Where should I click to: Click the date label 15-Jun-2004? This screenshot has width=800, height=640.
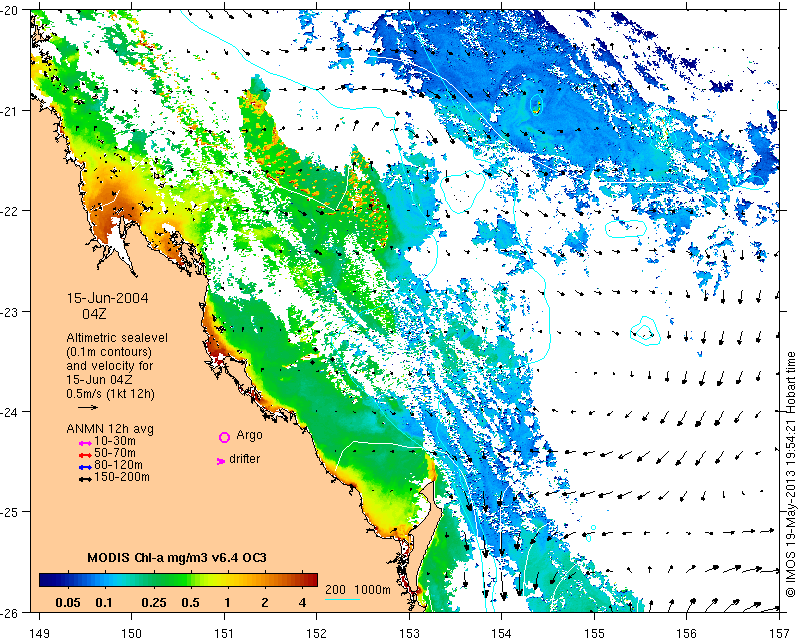pyautogui.click(x=108, y=298)
